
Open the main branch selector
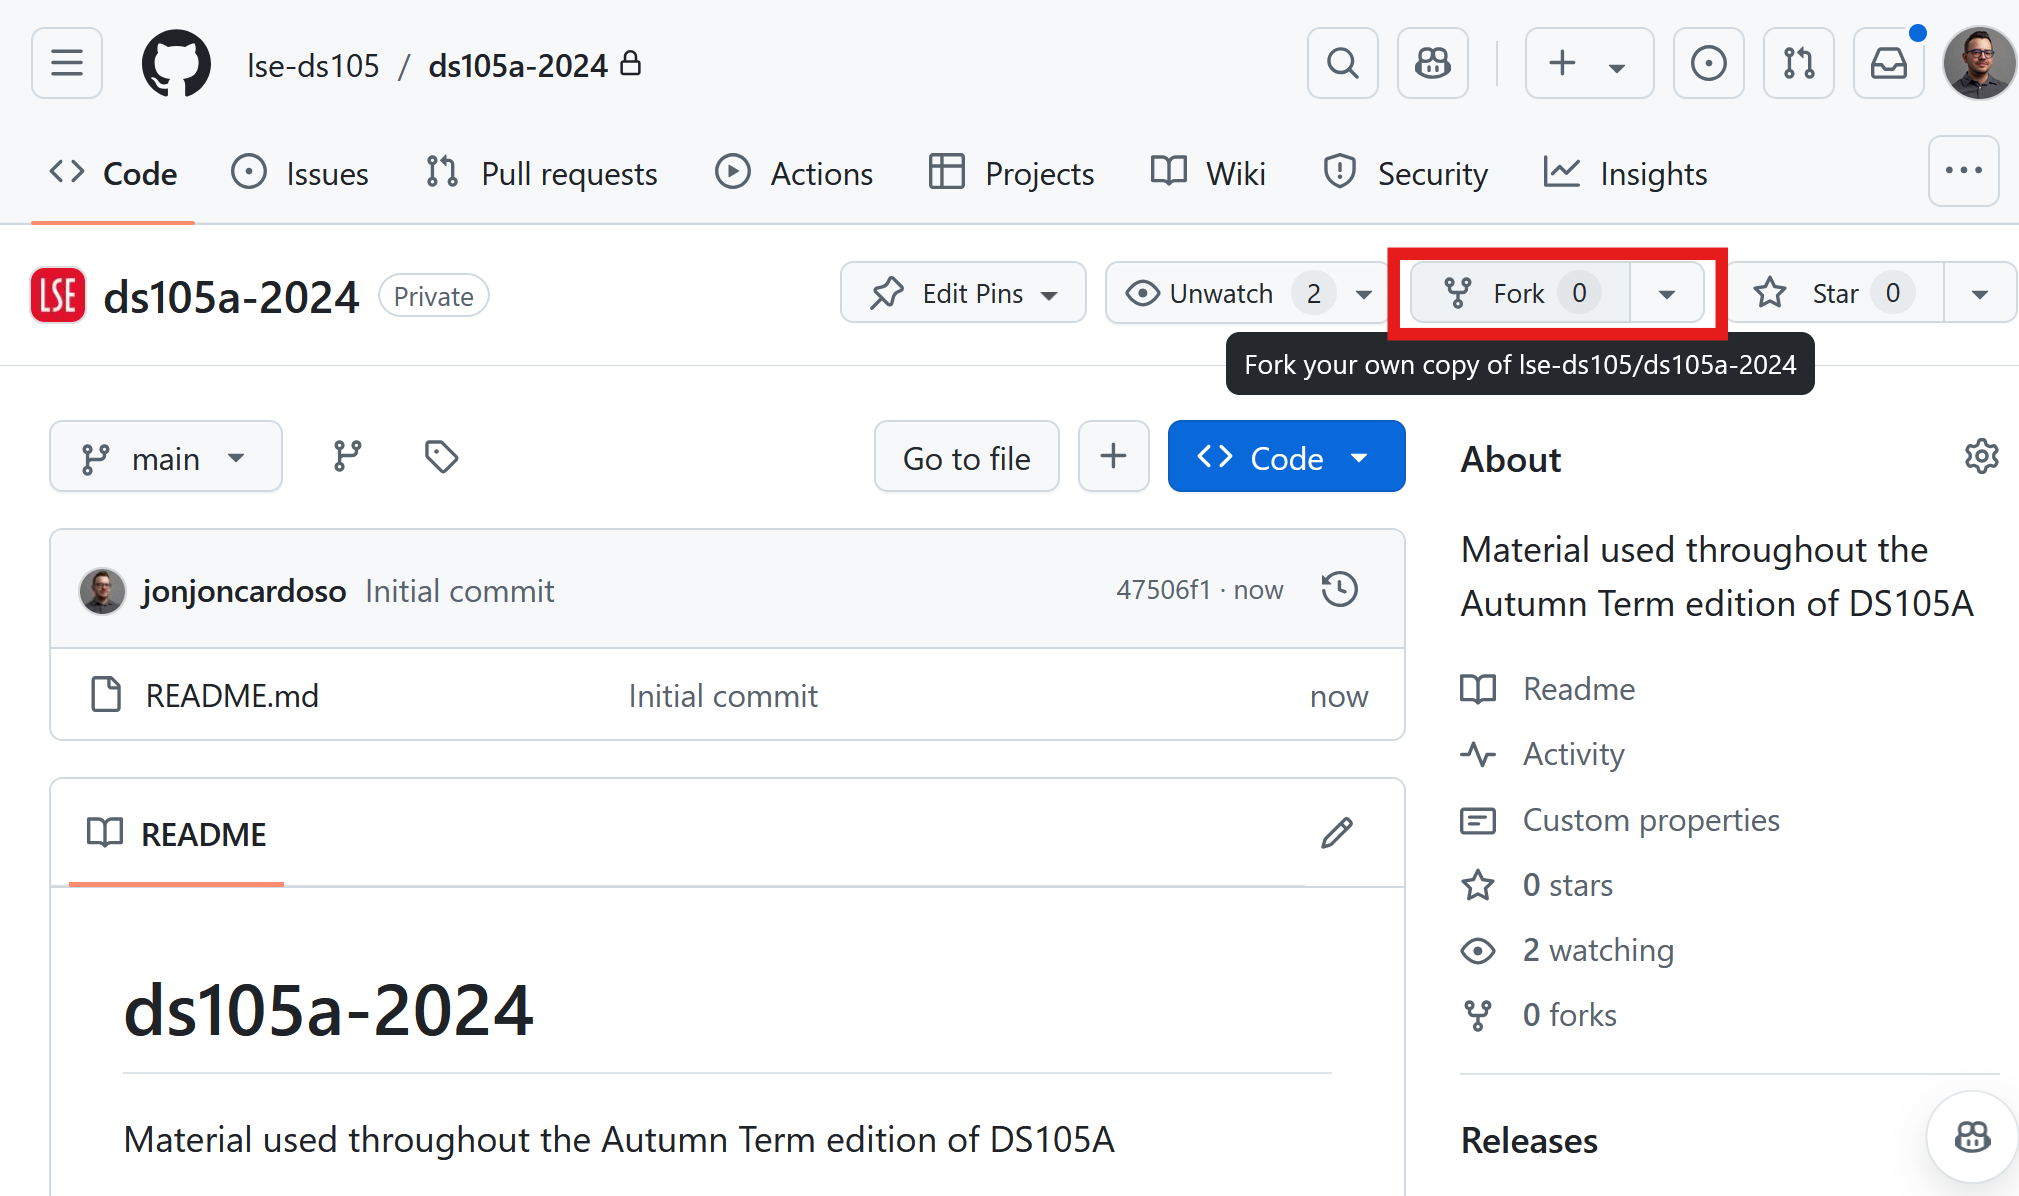[x=166, y=457]
